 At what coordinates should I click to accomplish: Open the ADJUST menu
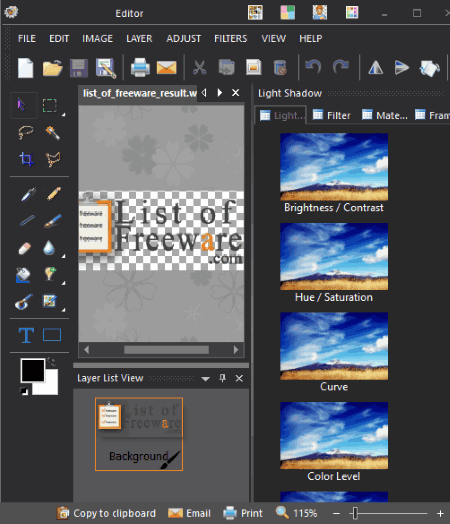[x=184, y=38]
